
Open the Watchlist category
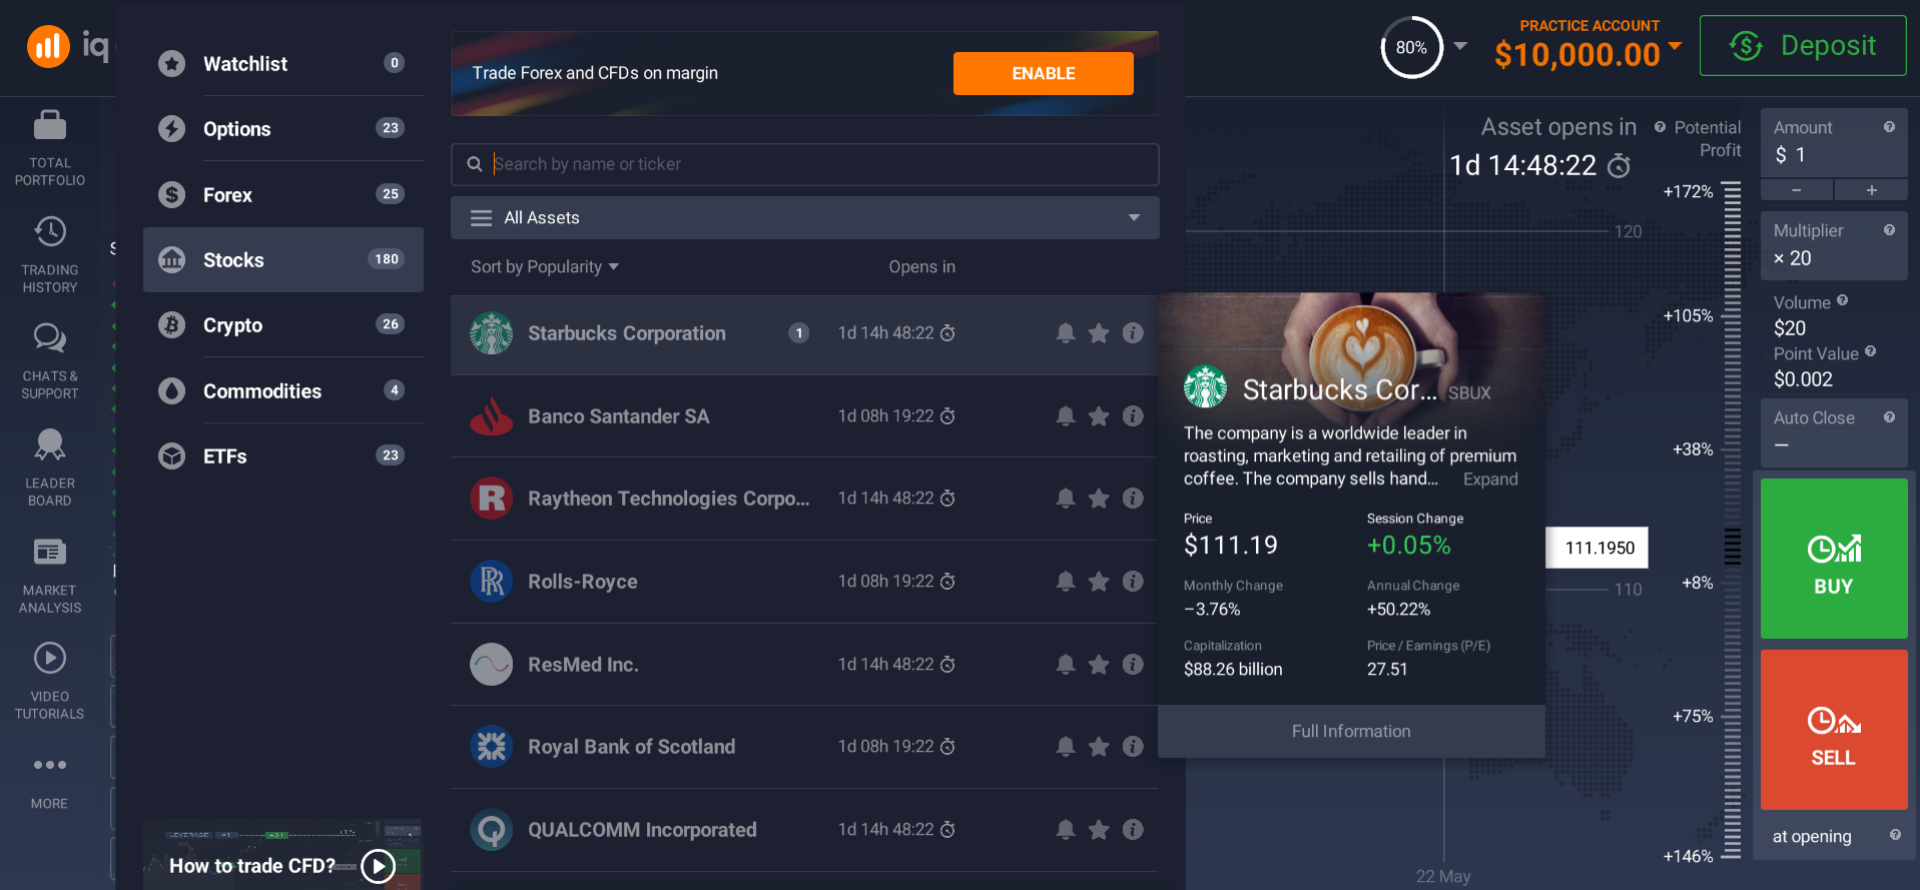tap(283, 64)
